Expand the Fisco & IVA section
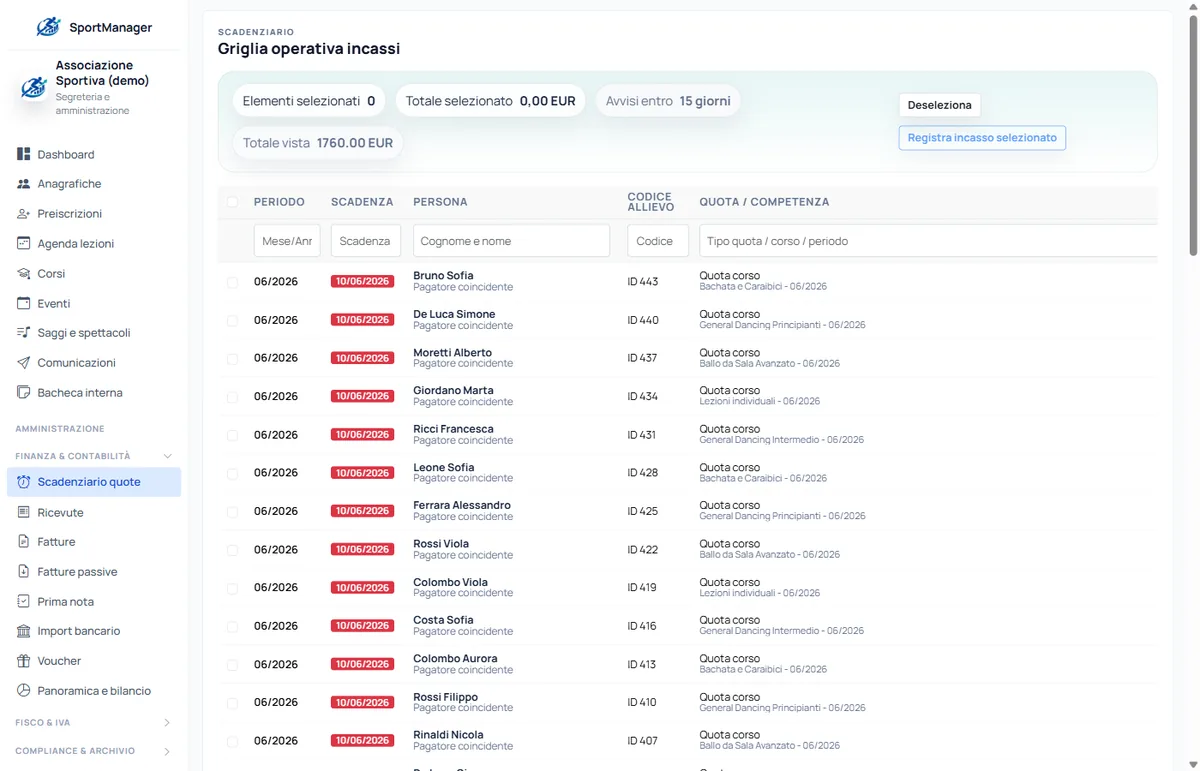The height and width of the screenshot is (771, 1200). coord(167,722)
